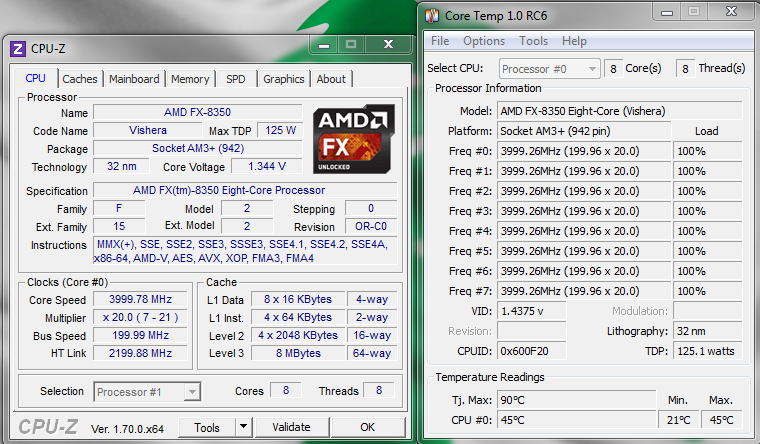The height and width of the screenshot is (444, 760).
Task: Click the TDP value 125.1 watts
Action: (x=707, y=351)
